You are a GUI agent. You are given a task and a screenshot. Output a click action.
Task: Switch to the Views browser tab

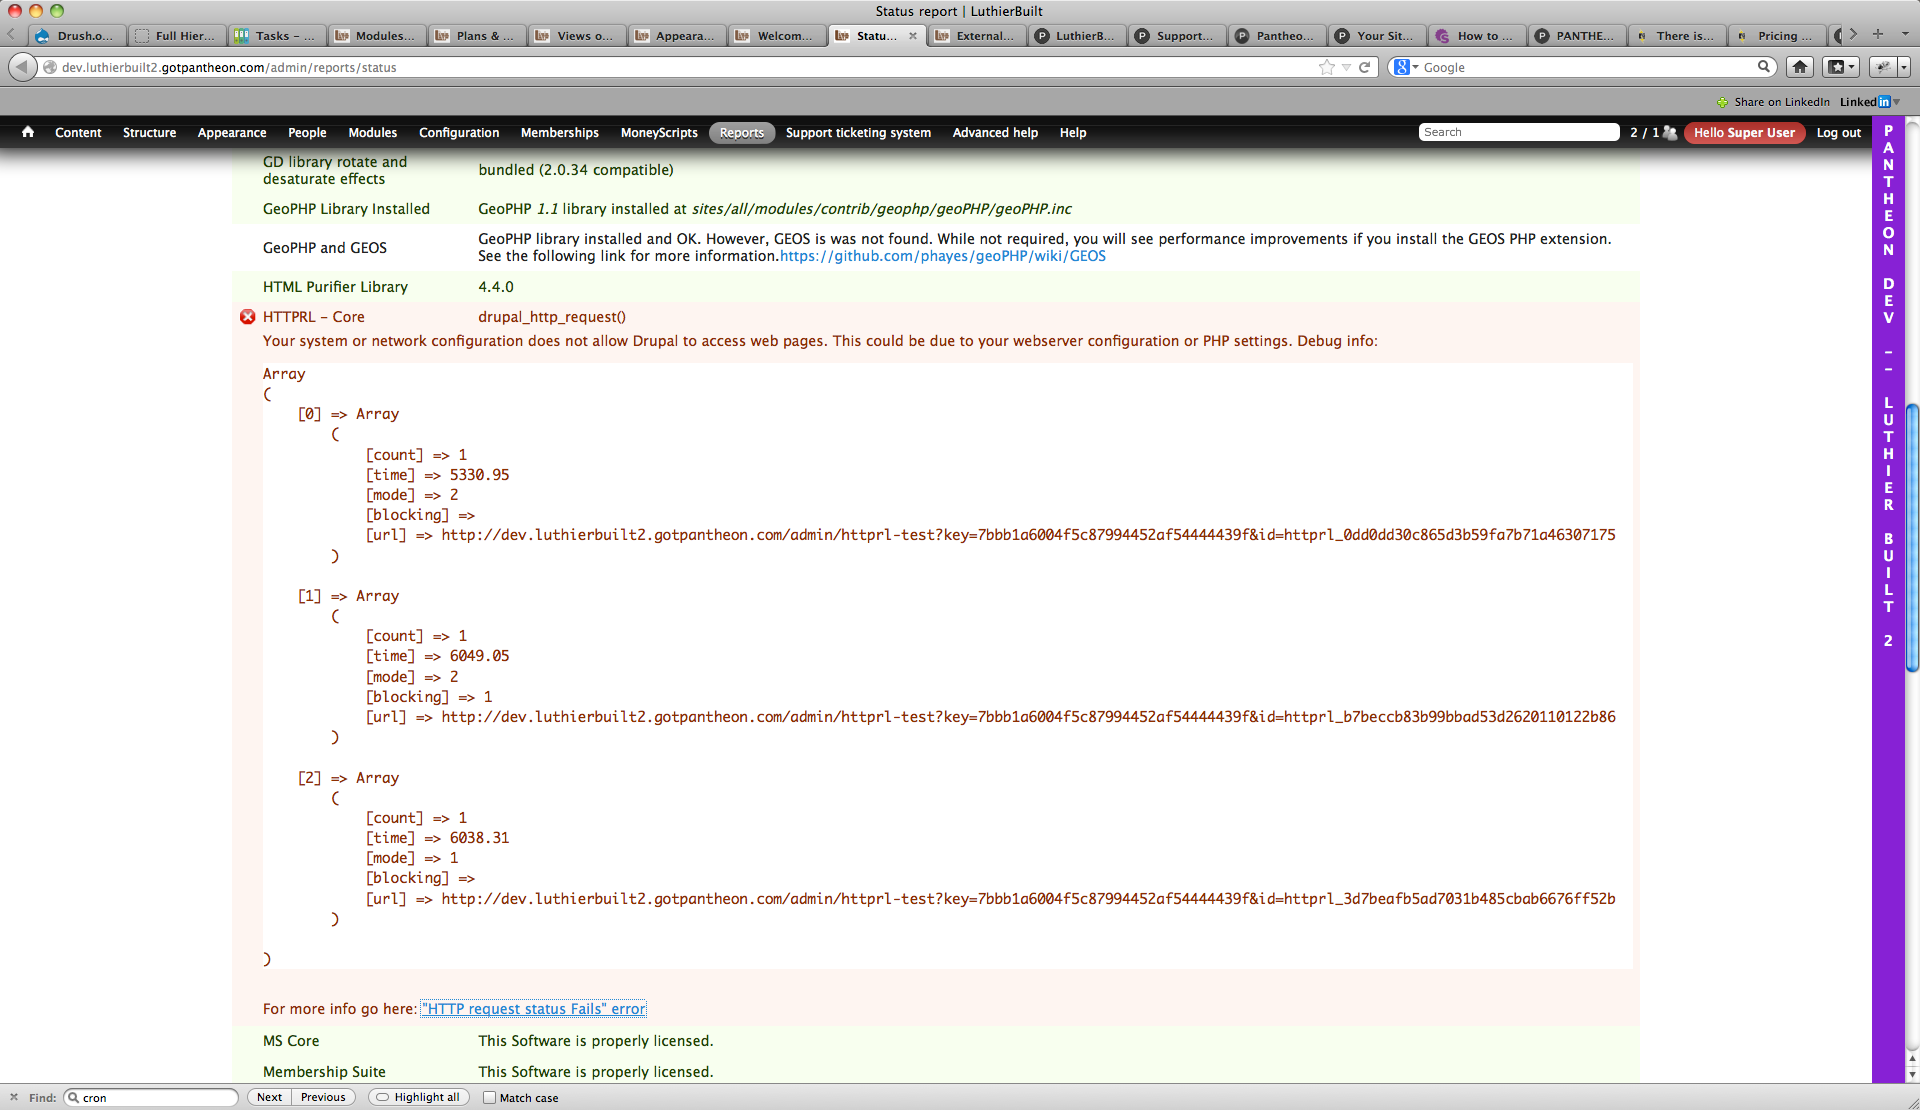point(576,36)
